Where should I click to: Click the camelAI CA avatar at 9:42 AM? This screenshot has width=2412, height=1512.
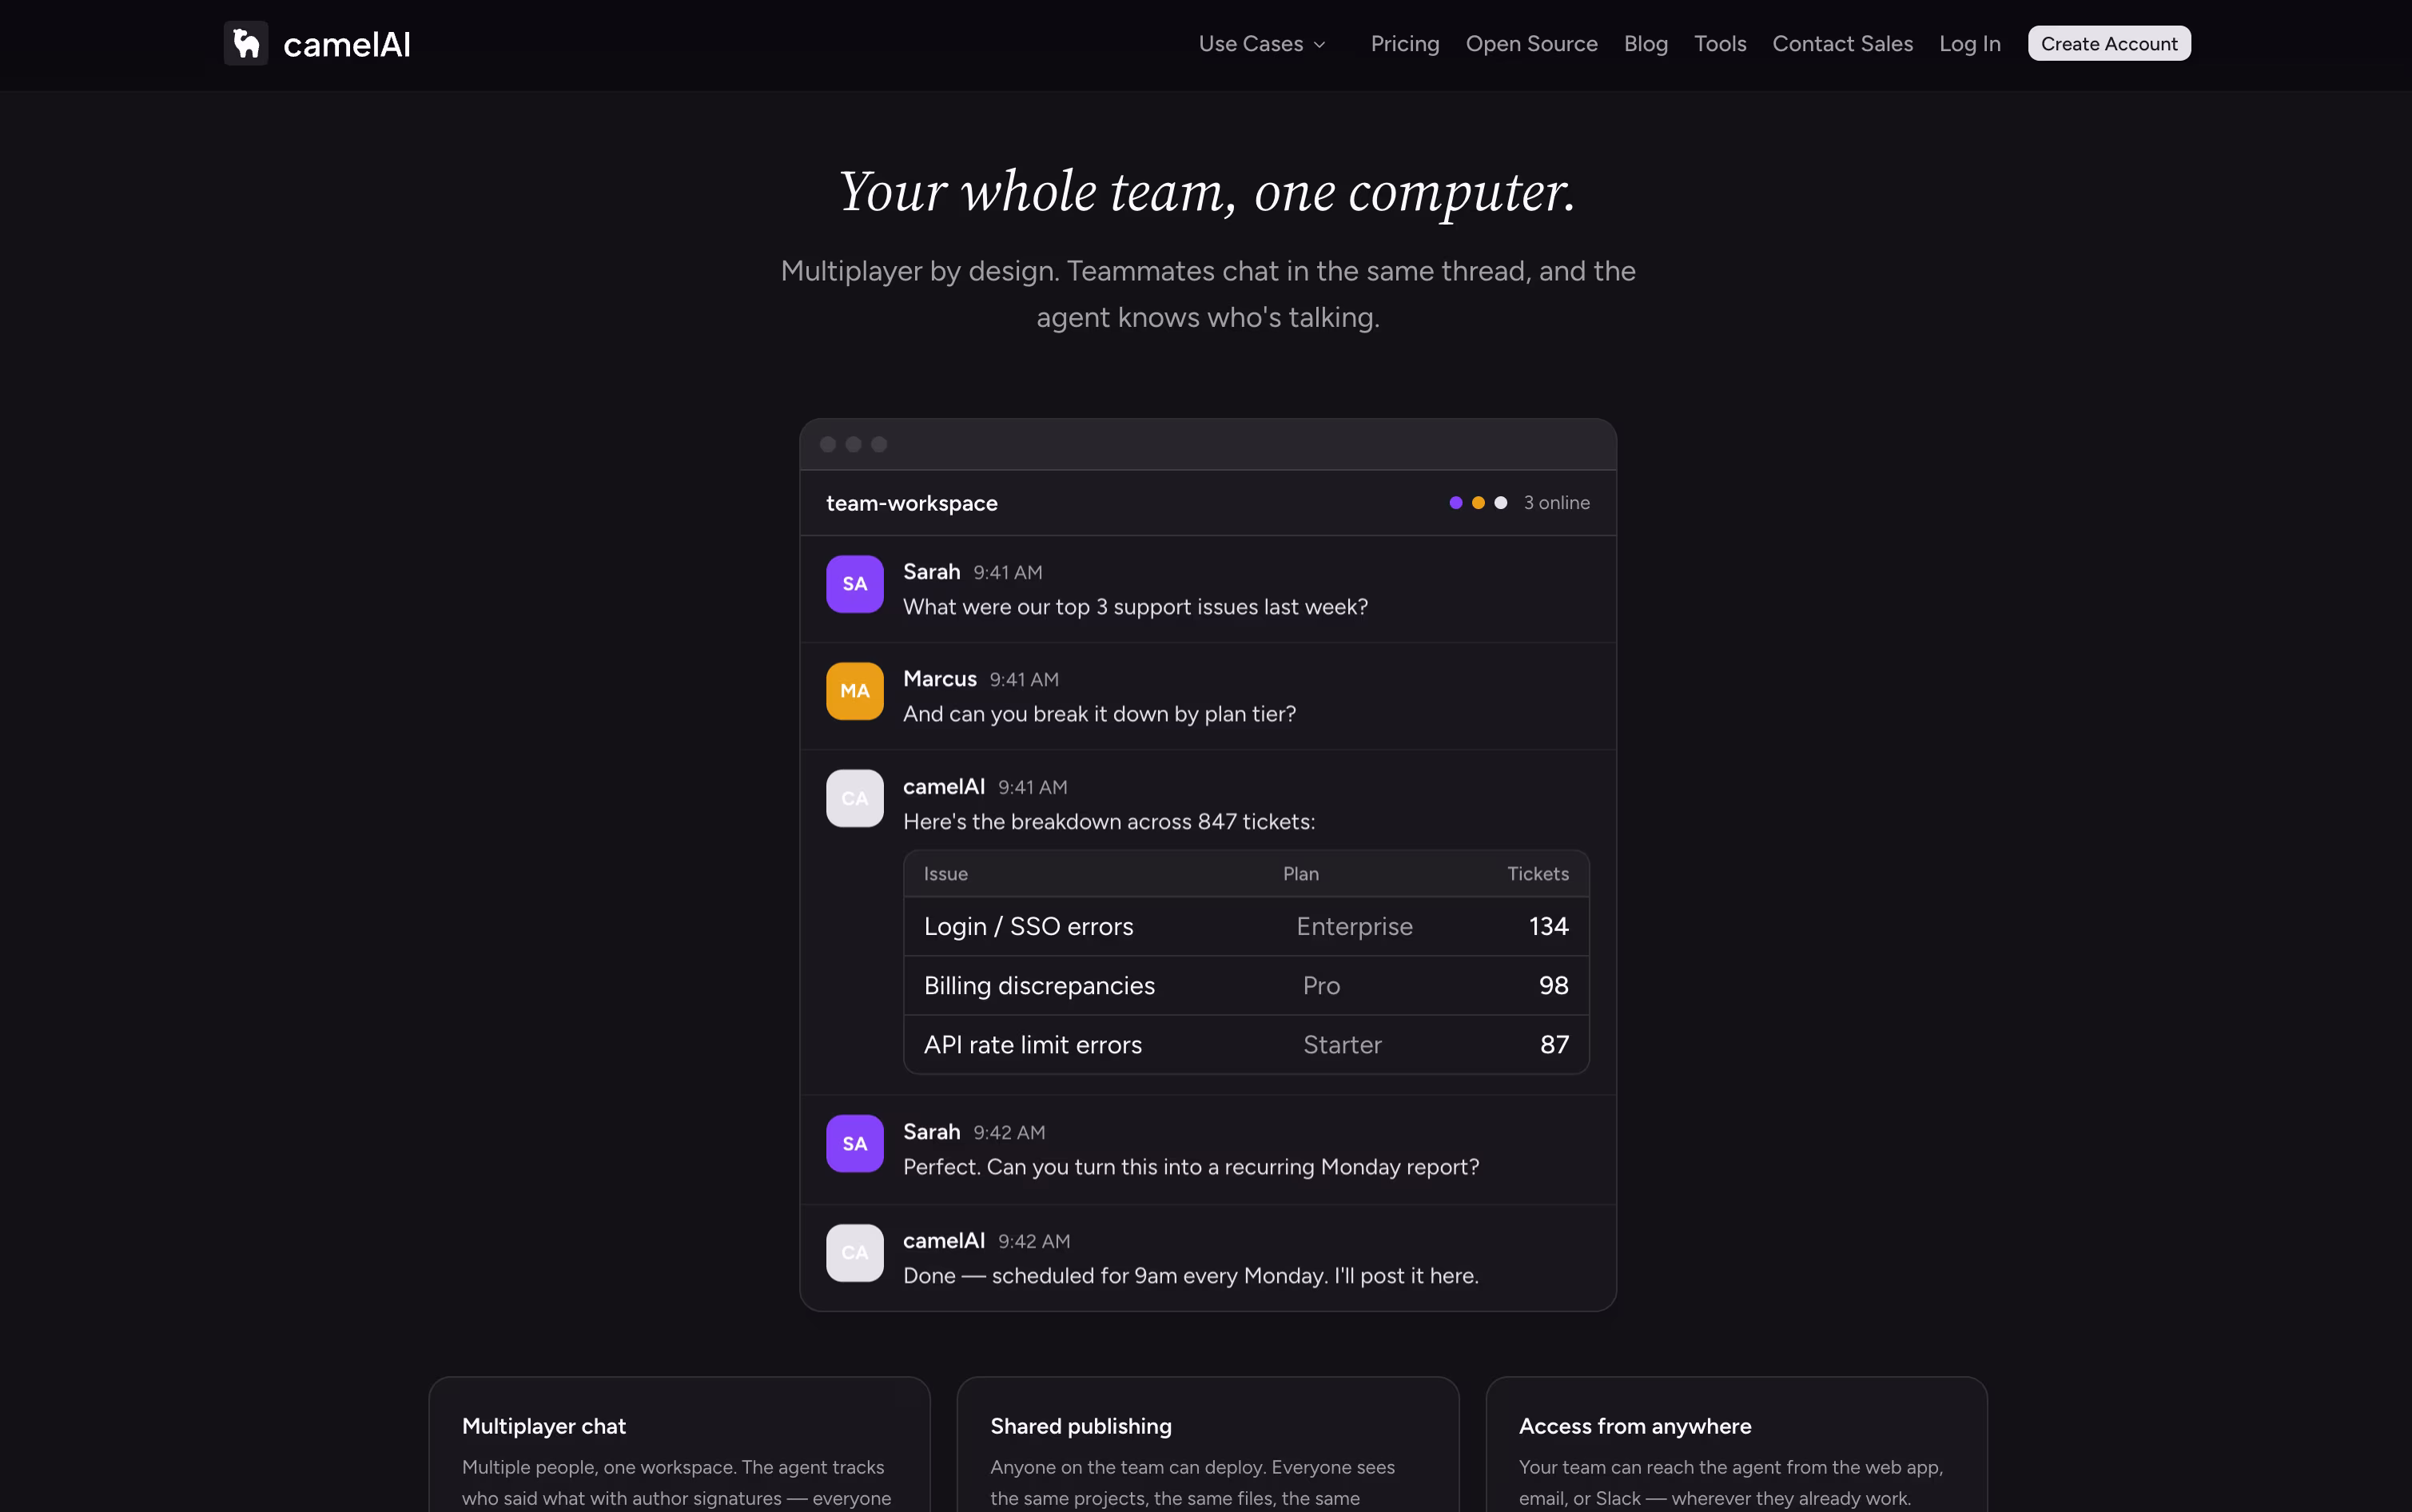click(854, 1252)
